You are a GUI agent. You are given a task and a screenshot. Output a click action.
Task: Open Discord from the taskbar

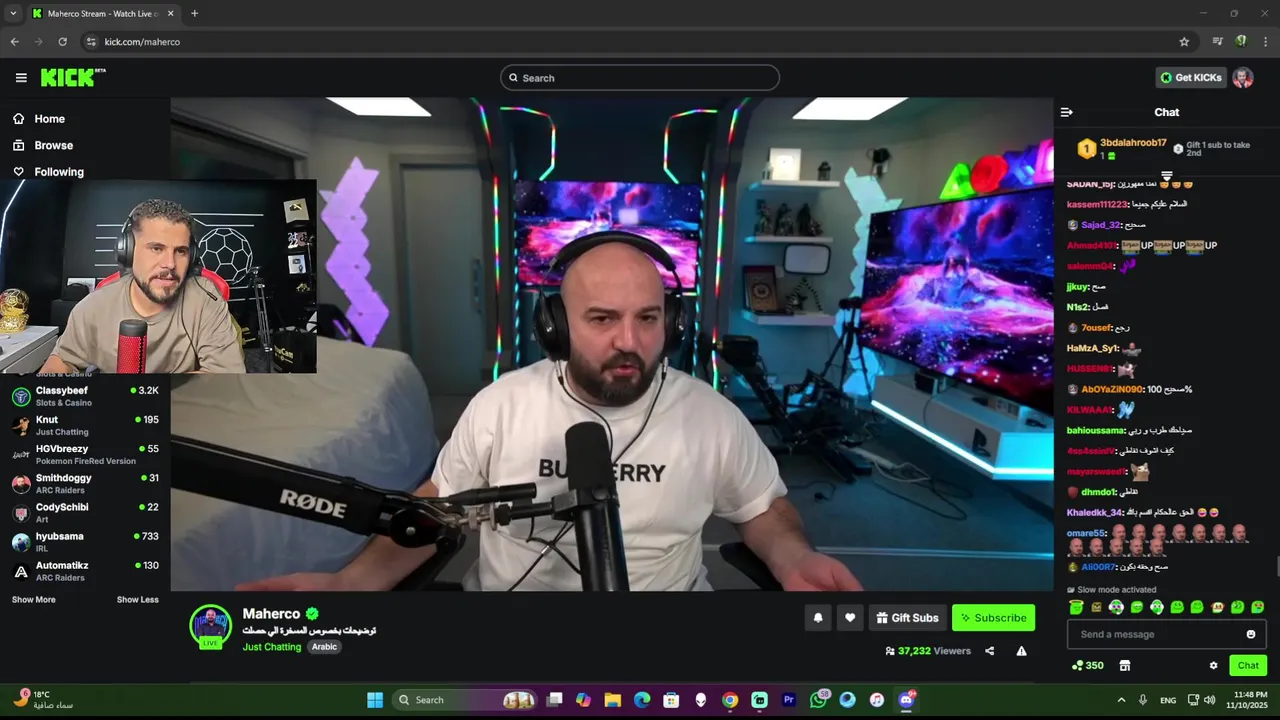[x=906, y=700]
